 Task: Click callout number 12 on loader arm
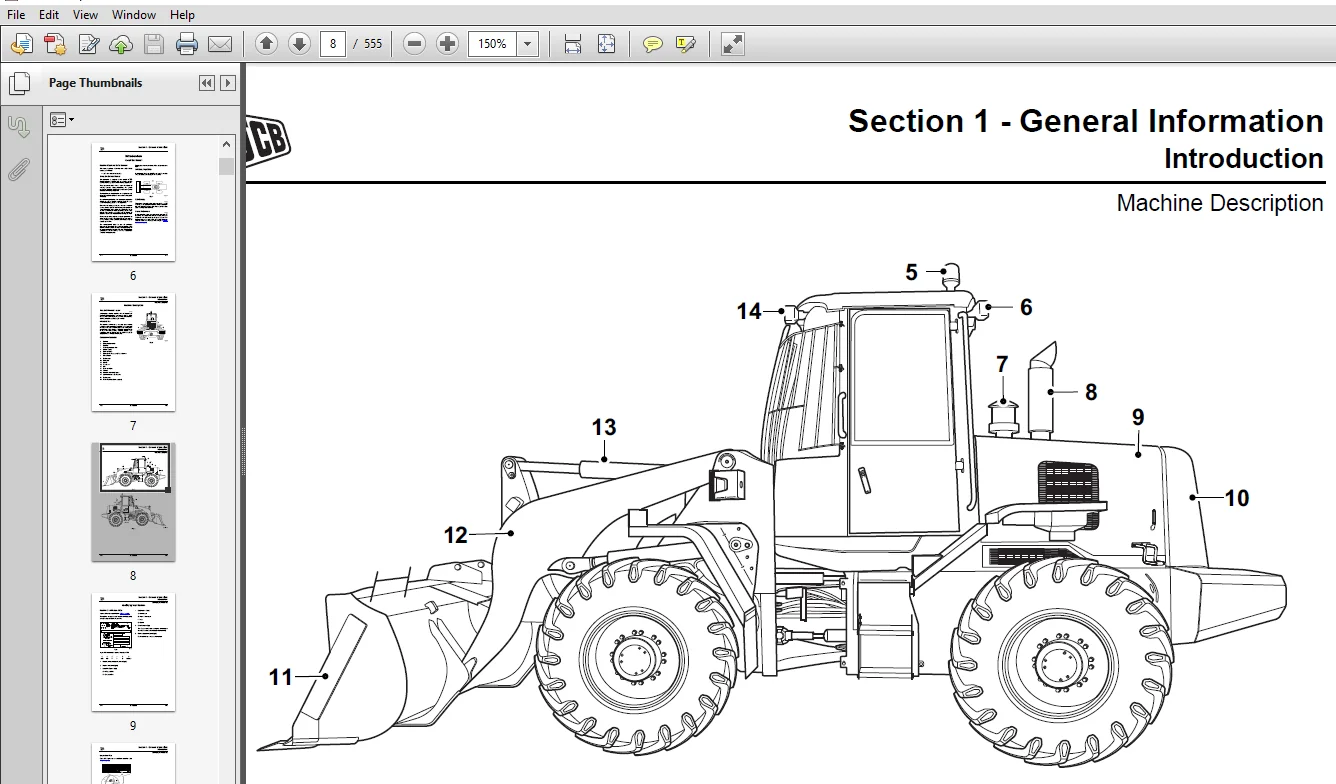point(456,536)
